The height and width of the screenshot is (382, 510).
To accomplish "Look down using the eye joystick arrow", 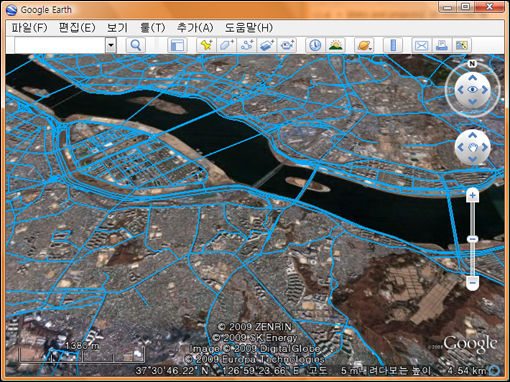I will [473, 102].
